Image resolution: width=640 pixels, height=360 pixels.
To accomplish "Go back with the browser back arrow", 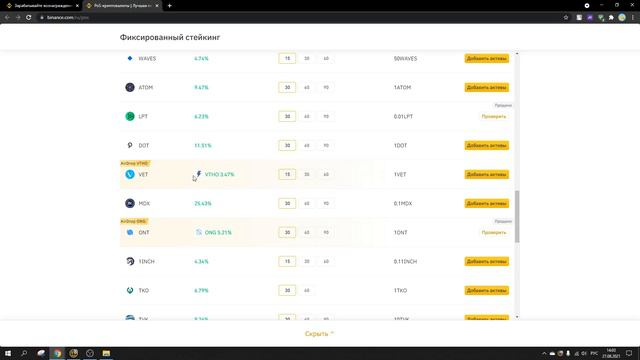I will click(7, 18).
